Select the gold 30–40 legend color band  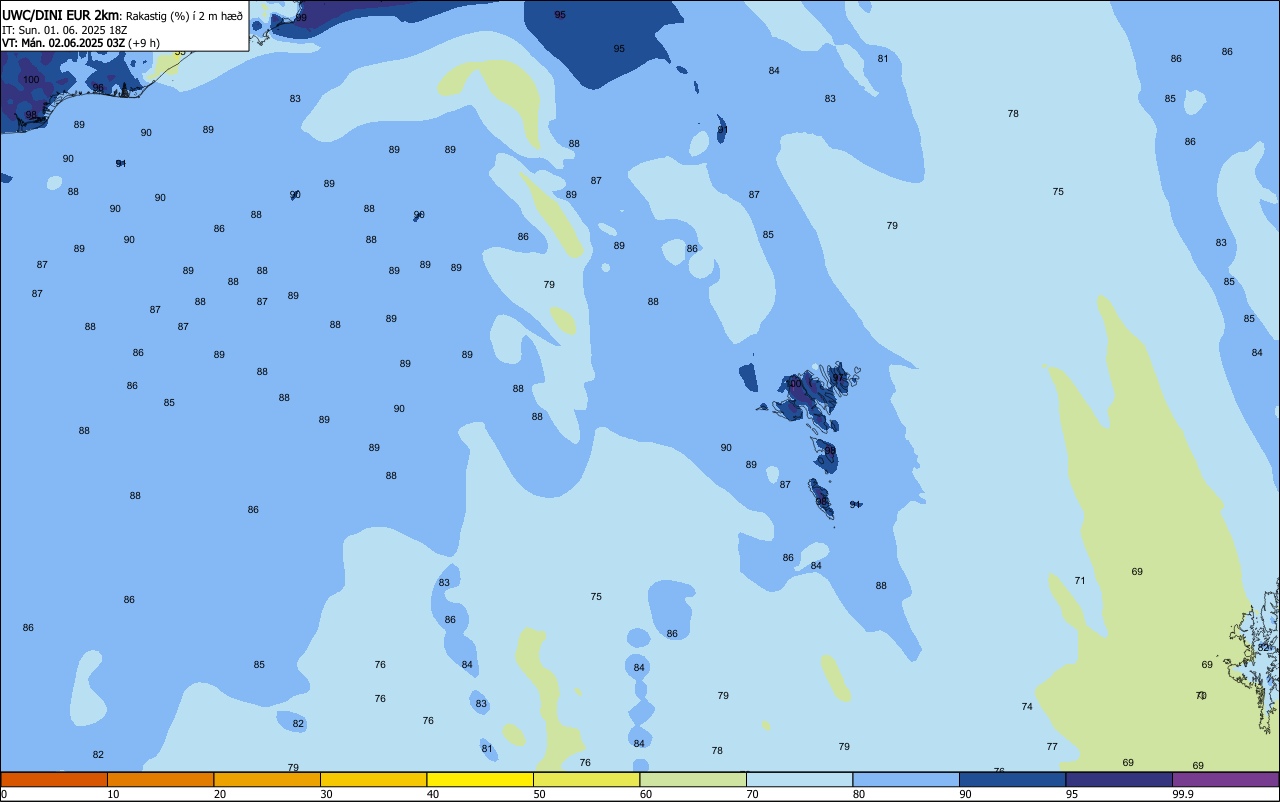click(373, 779)
